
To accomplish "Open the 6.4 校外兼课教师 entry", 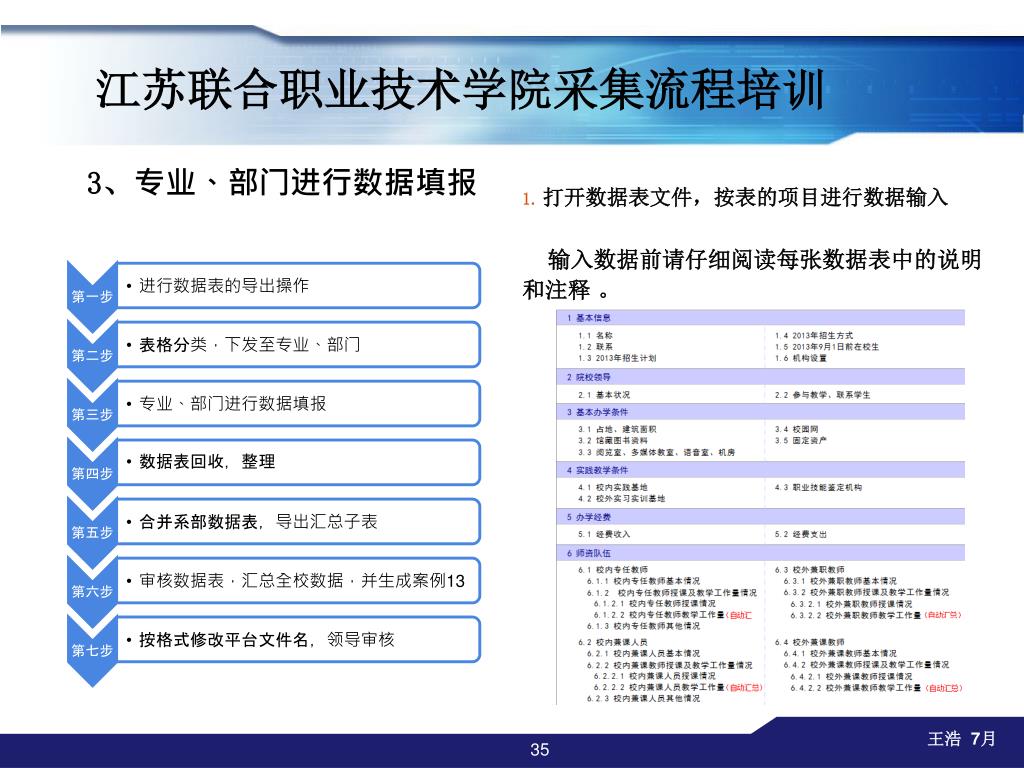I will [x=810, y=642].
